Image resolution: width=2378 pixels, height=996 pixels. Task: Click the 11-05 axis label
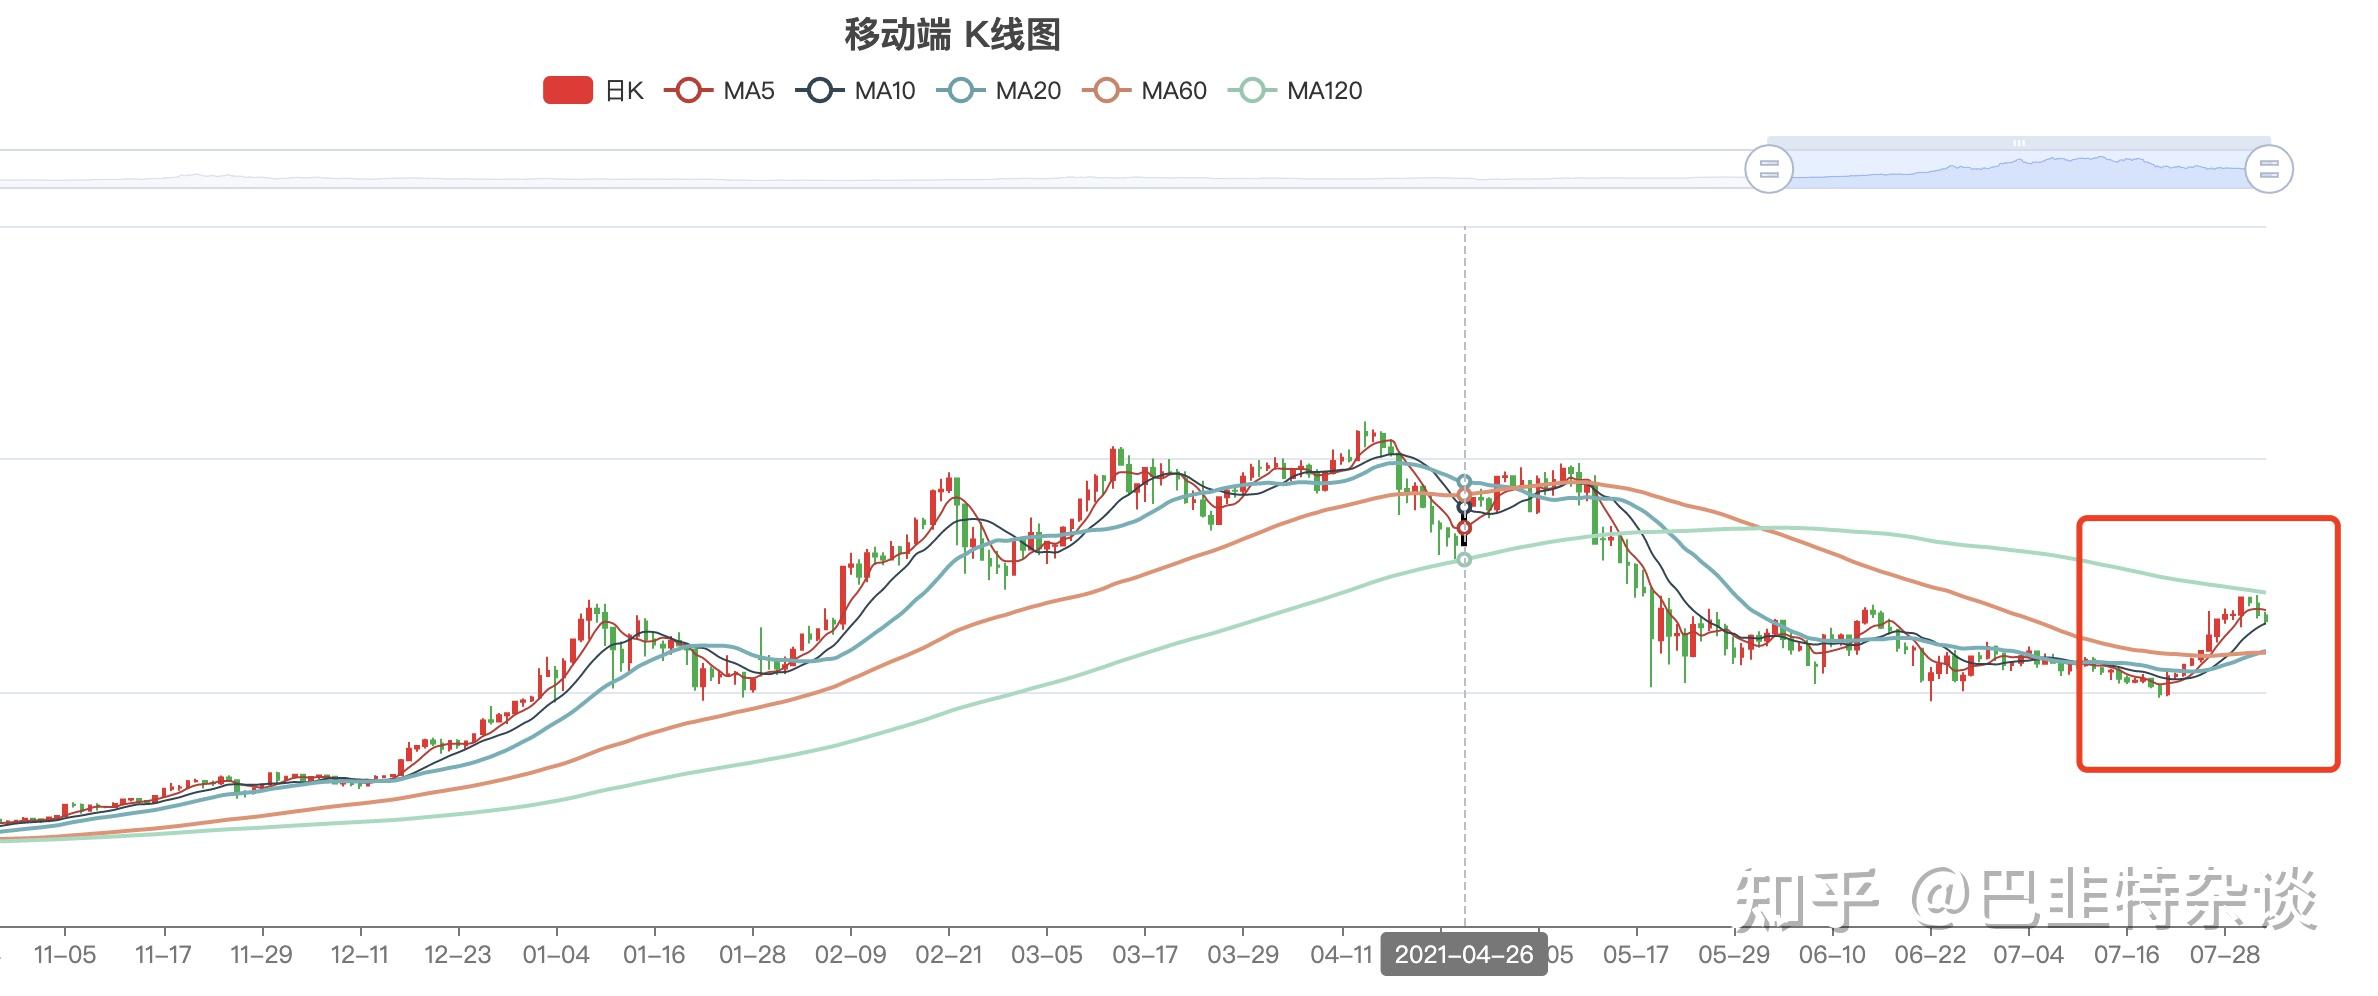tap(65, 955)
